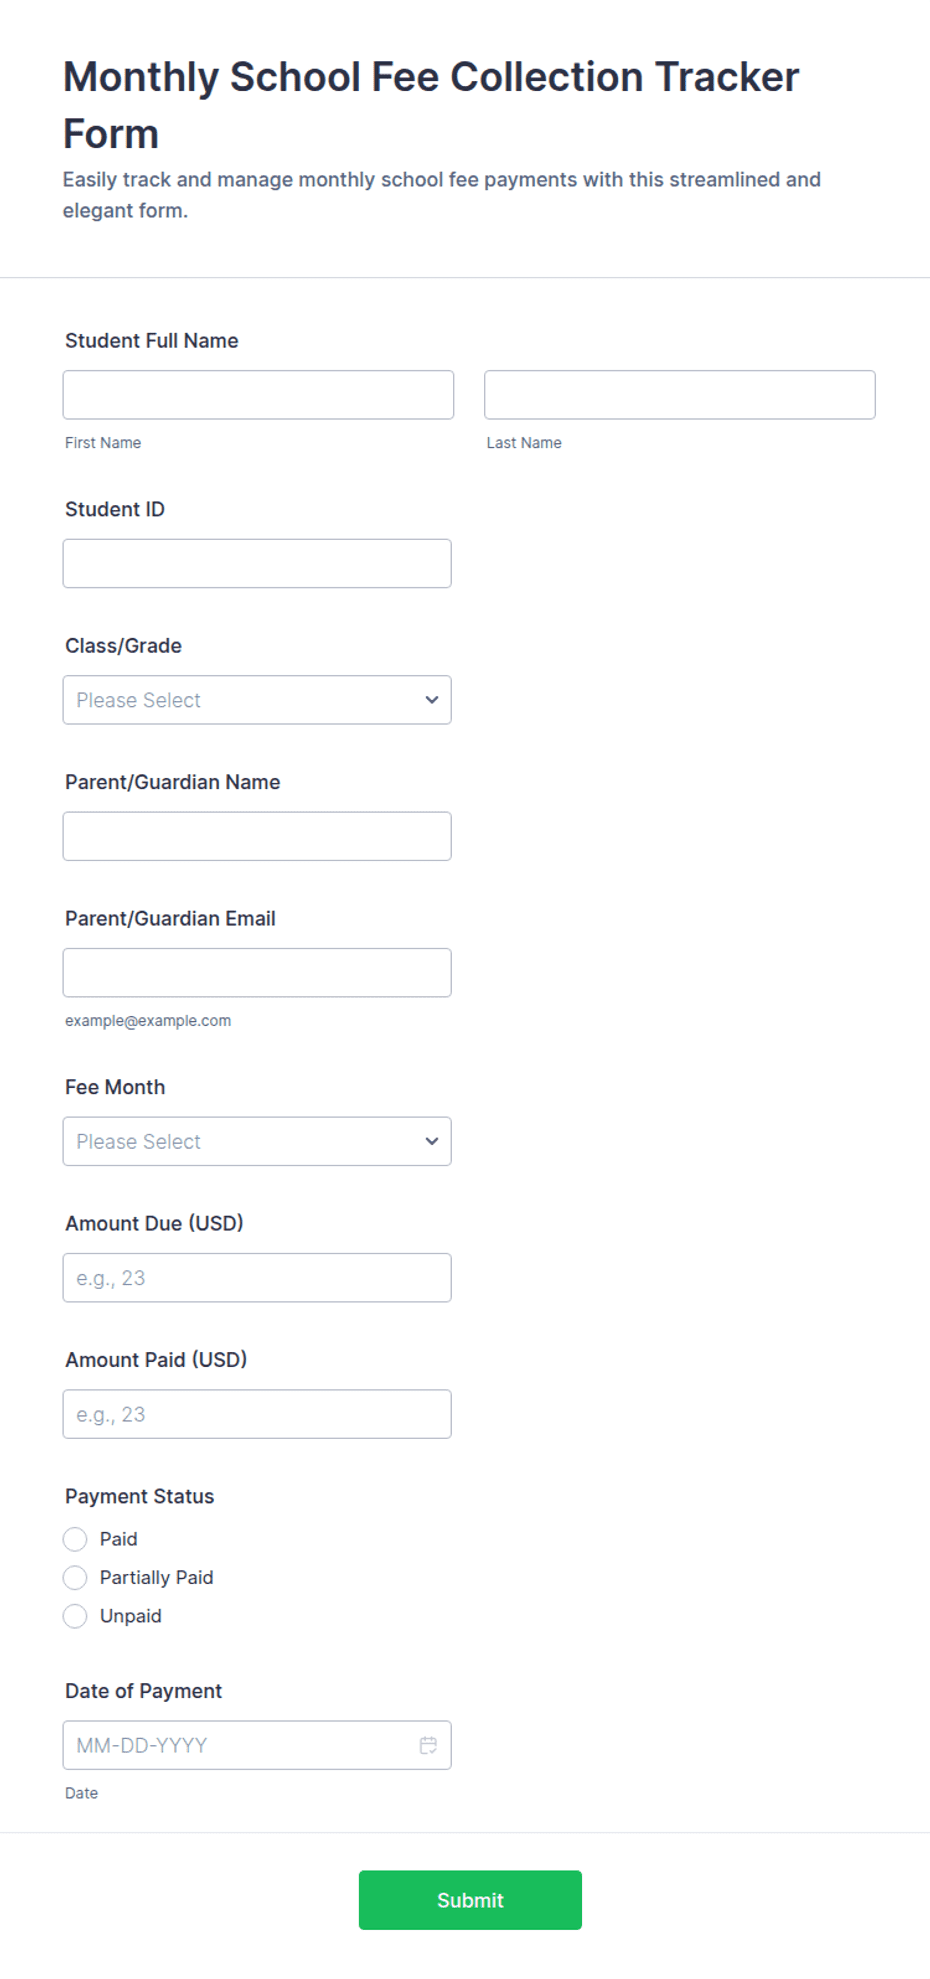Click the Payment Status label

point(140,1496)
